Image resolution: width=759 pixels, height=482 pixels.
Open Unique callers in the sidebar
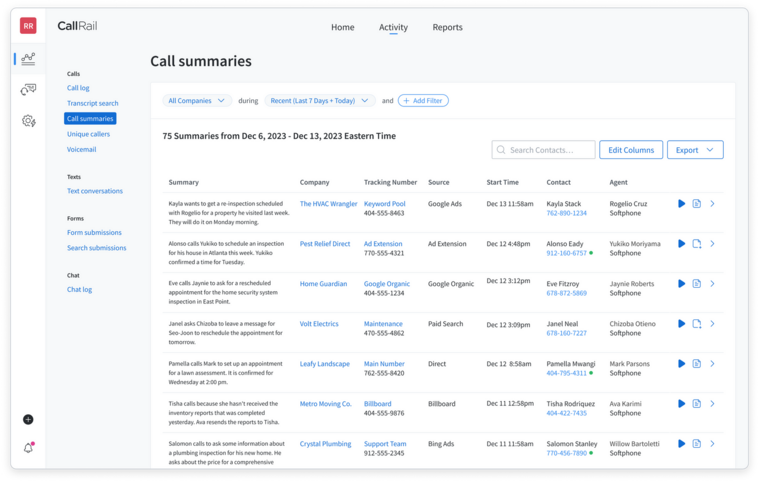click(89, 134)
